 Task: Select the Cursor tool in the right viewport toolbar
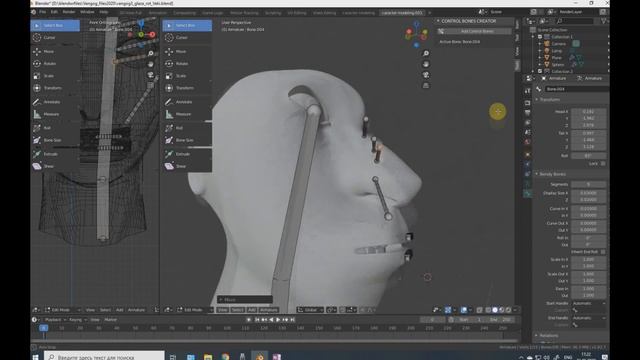tap(187, 38)
